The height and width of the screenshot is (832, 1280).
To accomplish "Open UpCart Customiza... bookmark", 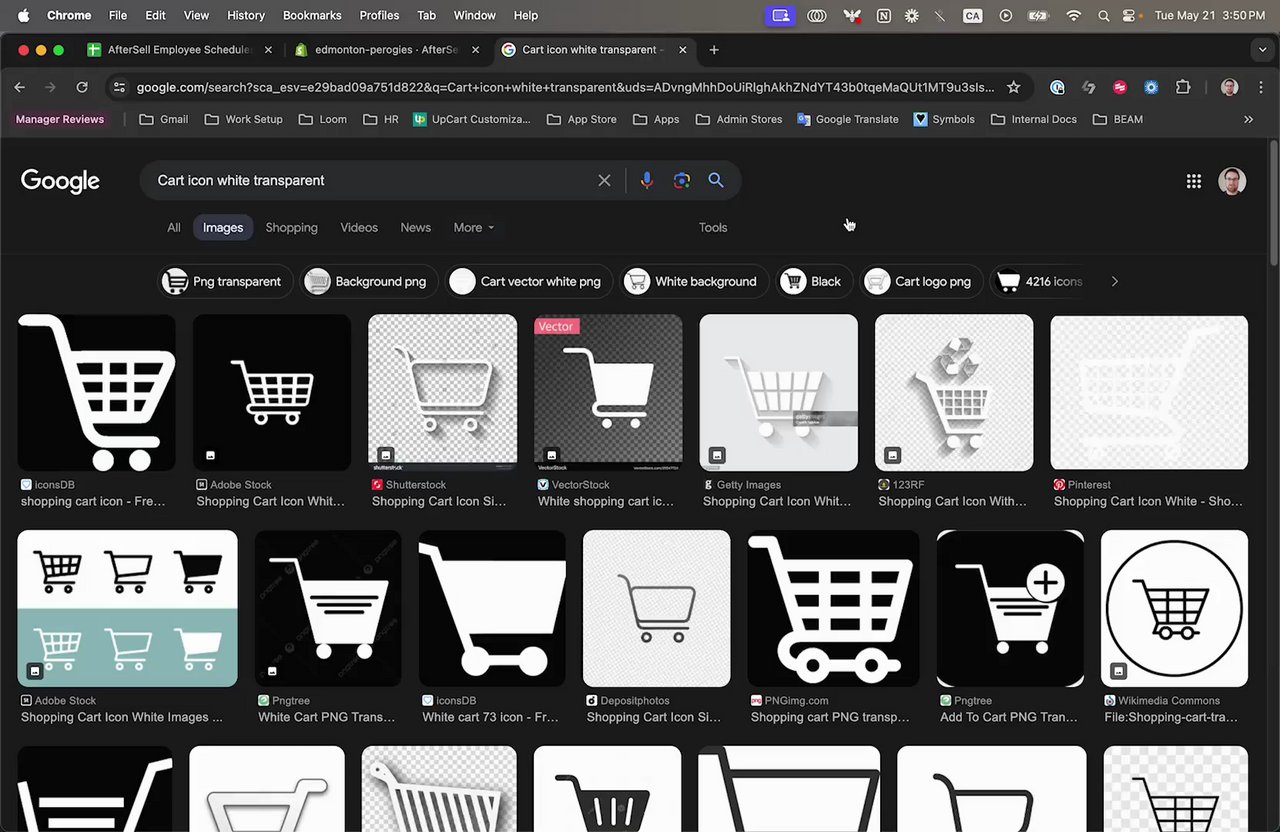I will click(x=472, y=119).
